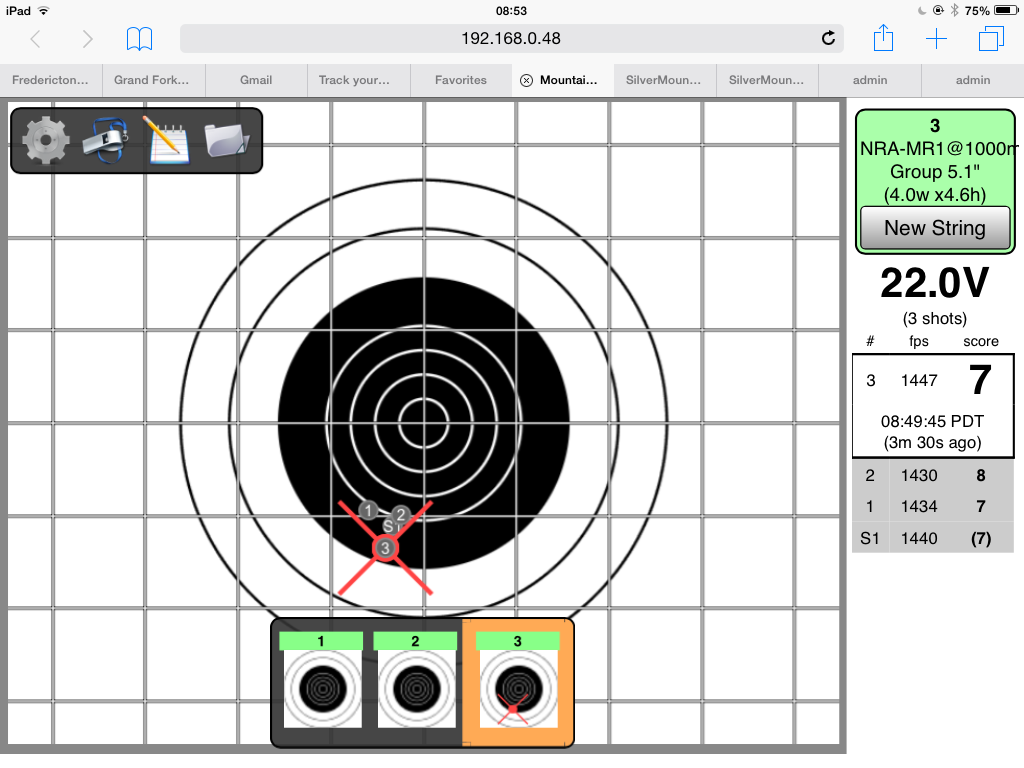The height and width of the screenshot is (768, 1024).
Task: Tap the address bar showing 192.168.0.48
Action: pyautogui.click(x=510, y=39)
